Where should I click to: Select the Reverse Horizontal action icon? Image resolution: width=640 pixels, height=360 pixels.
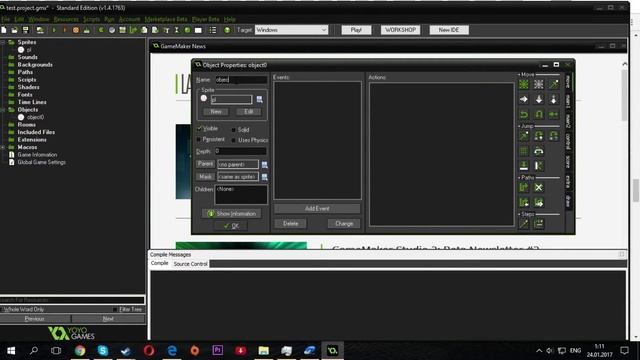[x=524, y=114]
